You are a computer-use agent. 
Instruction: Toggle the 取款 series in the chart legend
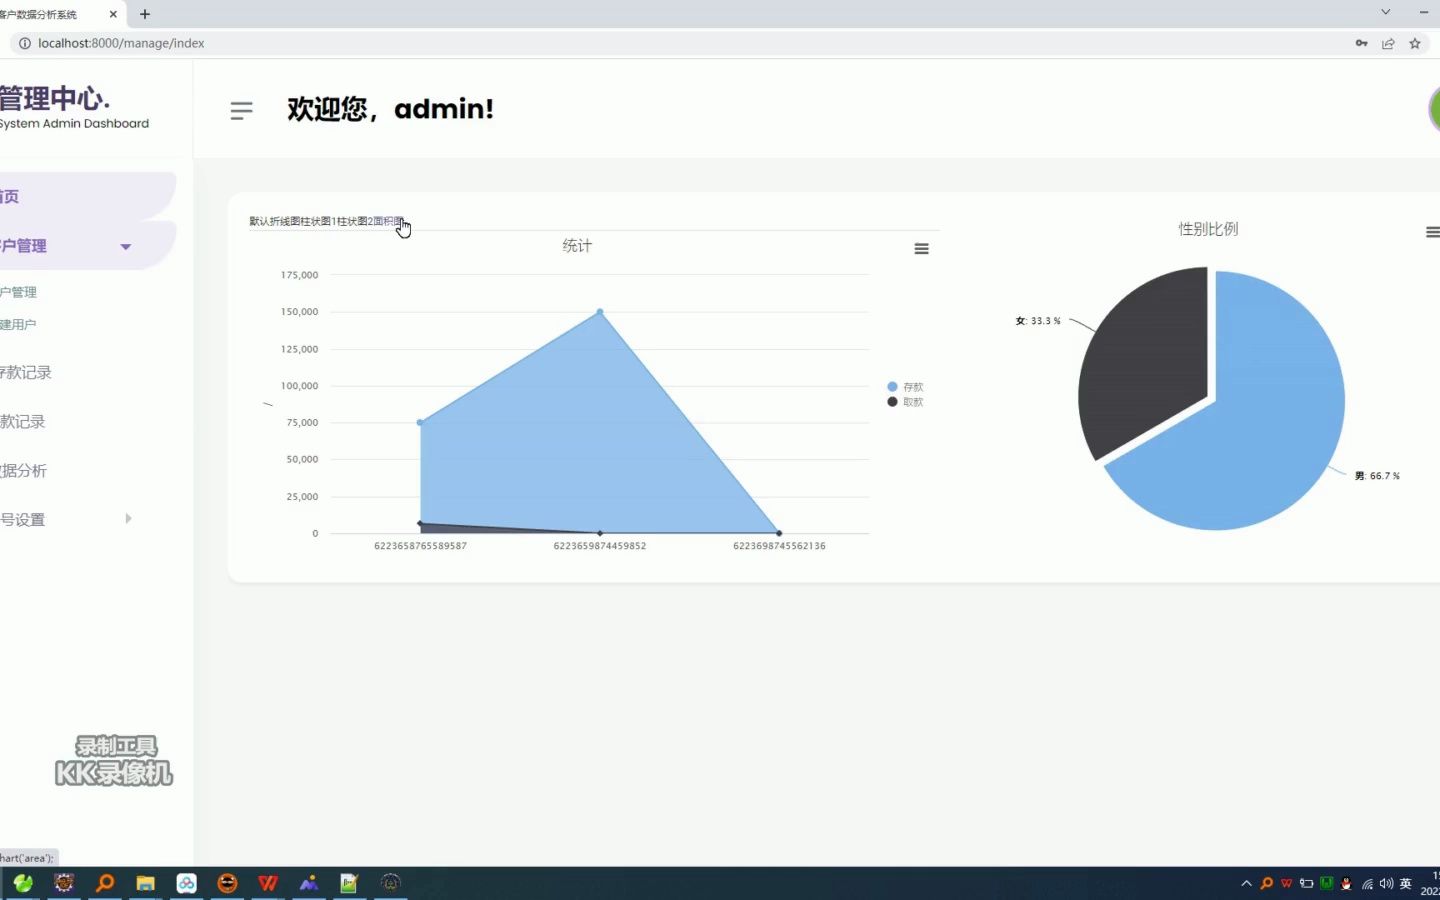(905, 402)
